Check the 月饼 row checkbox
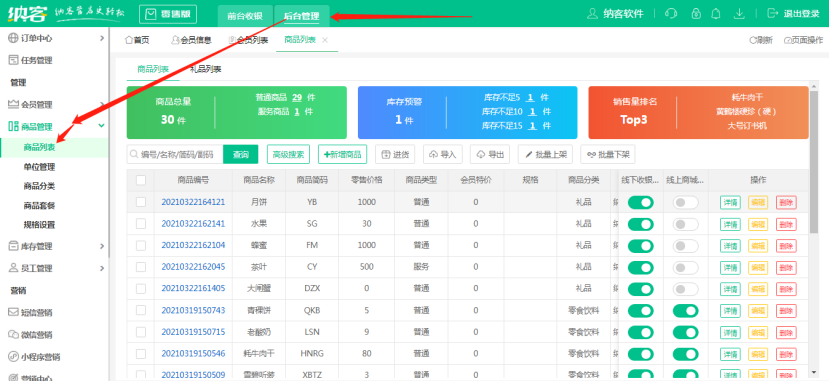829x381 pixels. [141, 202]
